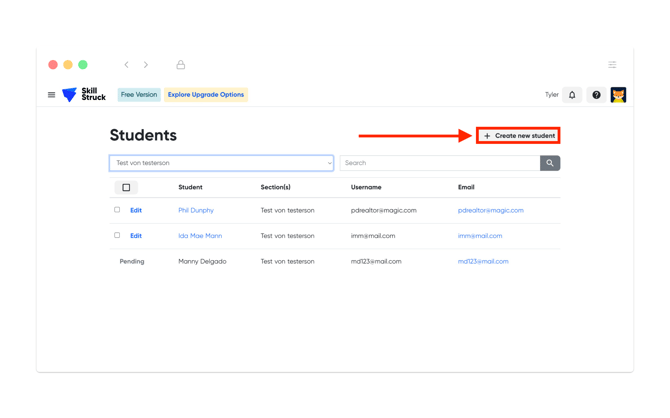The width and height of the screenshot is (670, 418).
Task: Open the help question mark icon
Action: 596,95
